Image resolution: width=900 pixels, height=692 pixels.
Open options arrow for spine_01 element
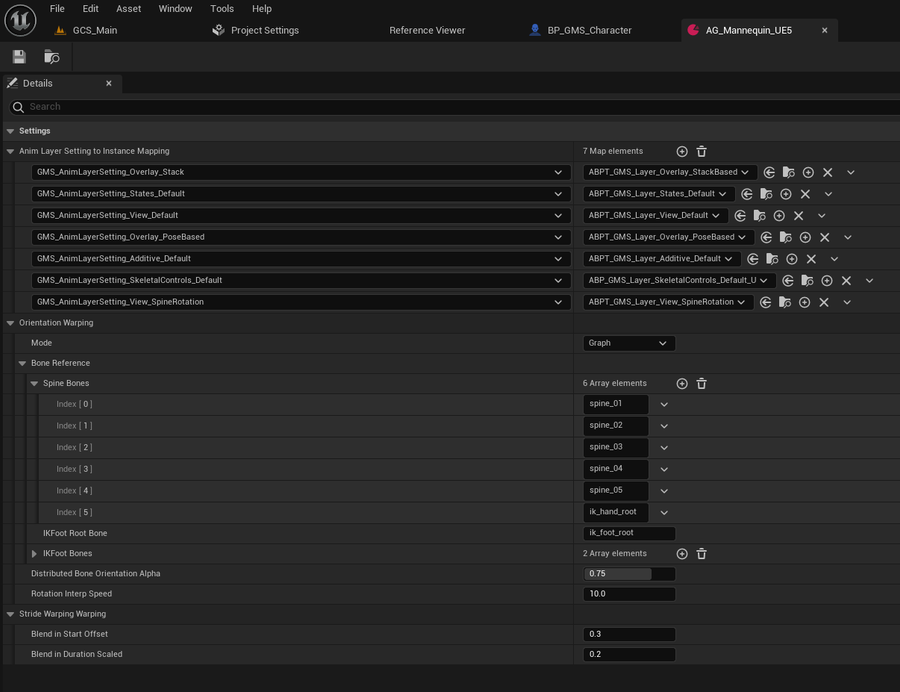point(664,405)
